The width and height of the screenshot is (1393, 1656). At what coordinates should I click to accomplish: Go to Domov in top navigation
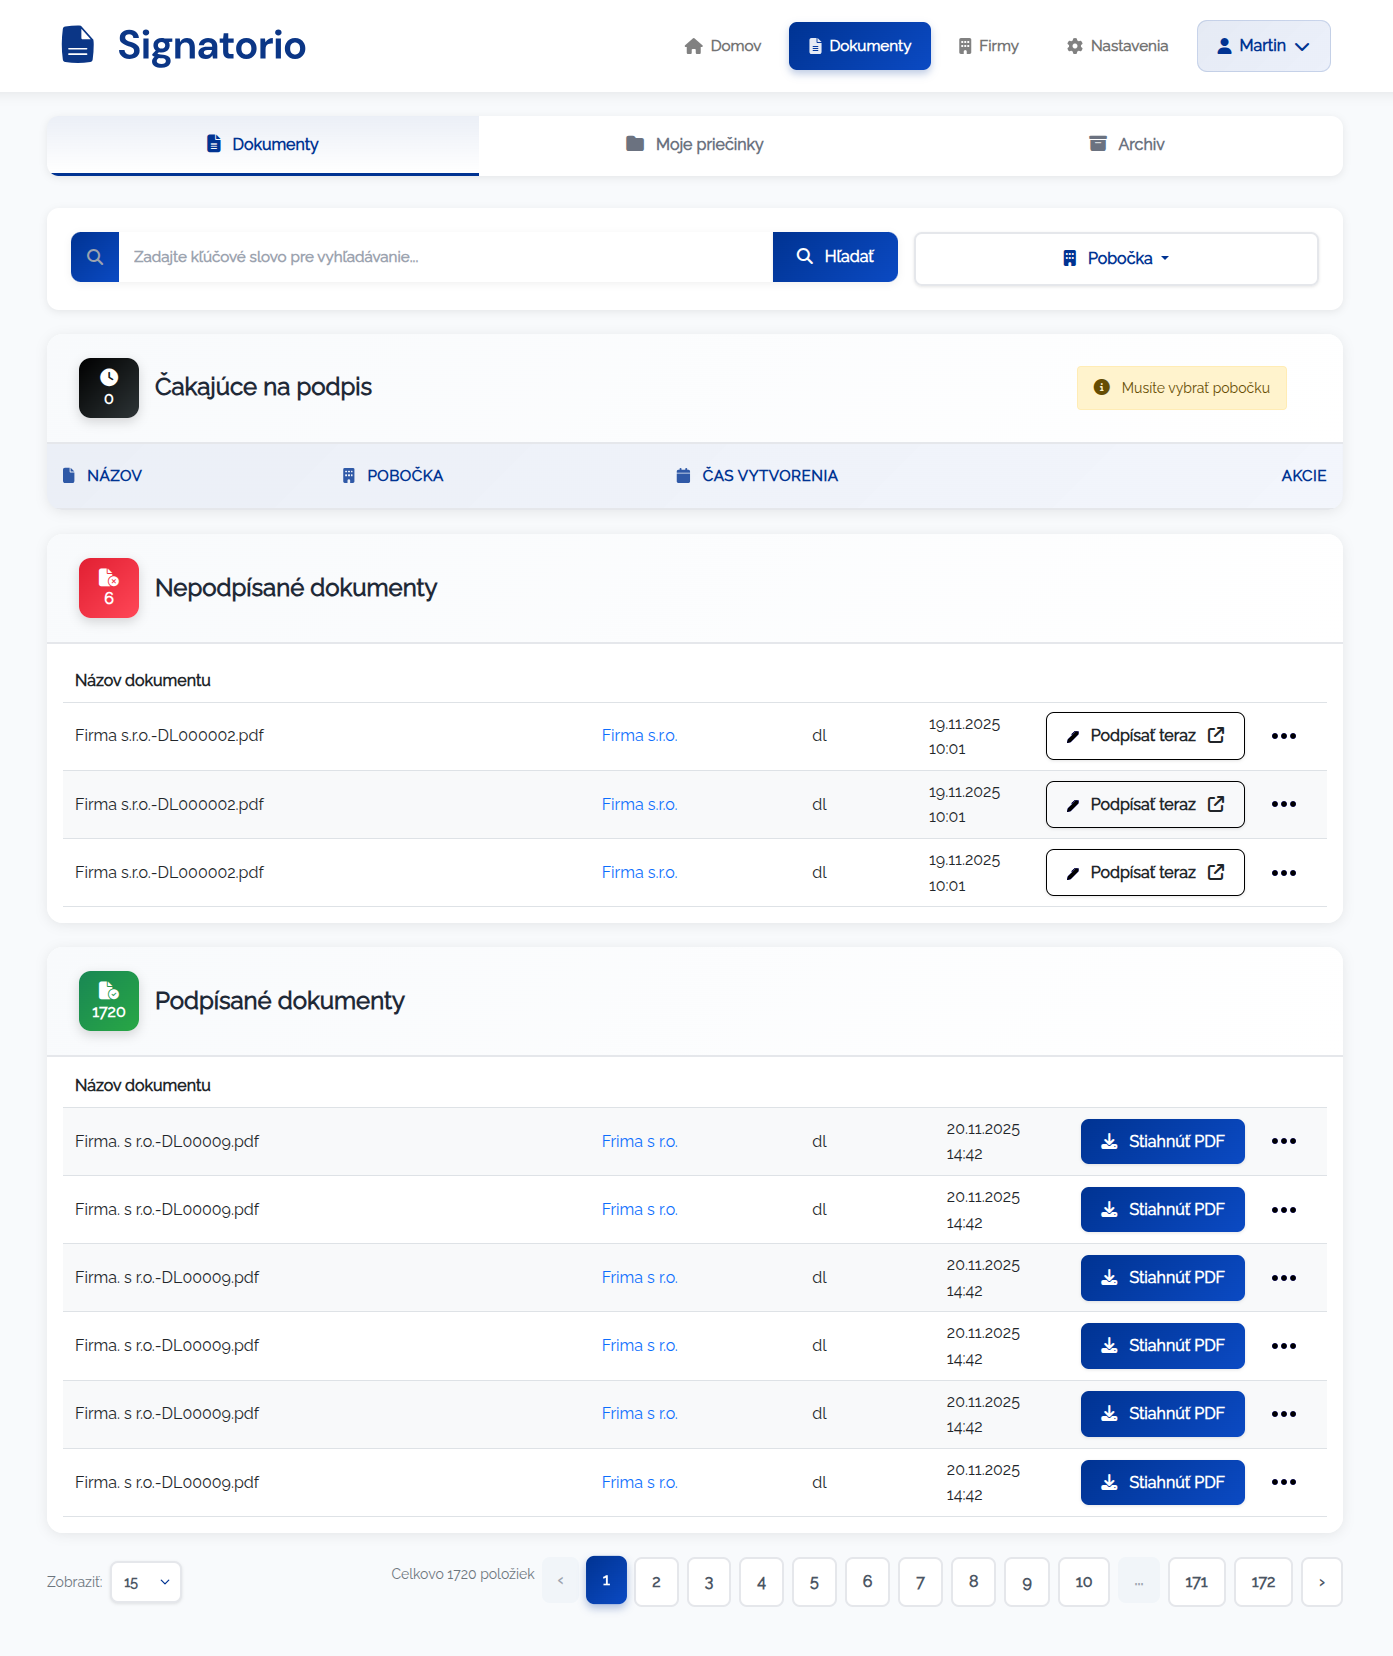pos(723,46)
